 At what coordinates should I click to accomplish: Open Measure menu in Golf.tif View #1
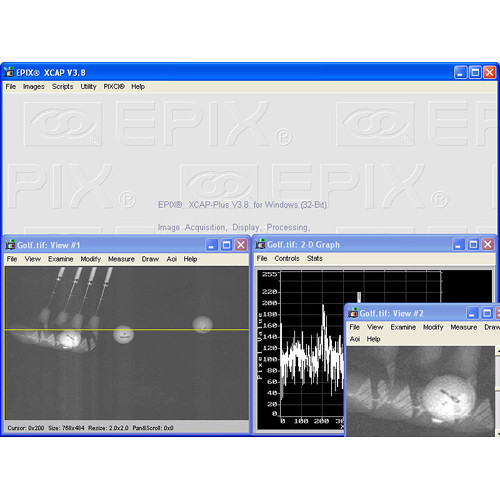tap(121, 259)
